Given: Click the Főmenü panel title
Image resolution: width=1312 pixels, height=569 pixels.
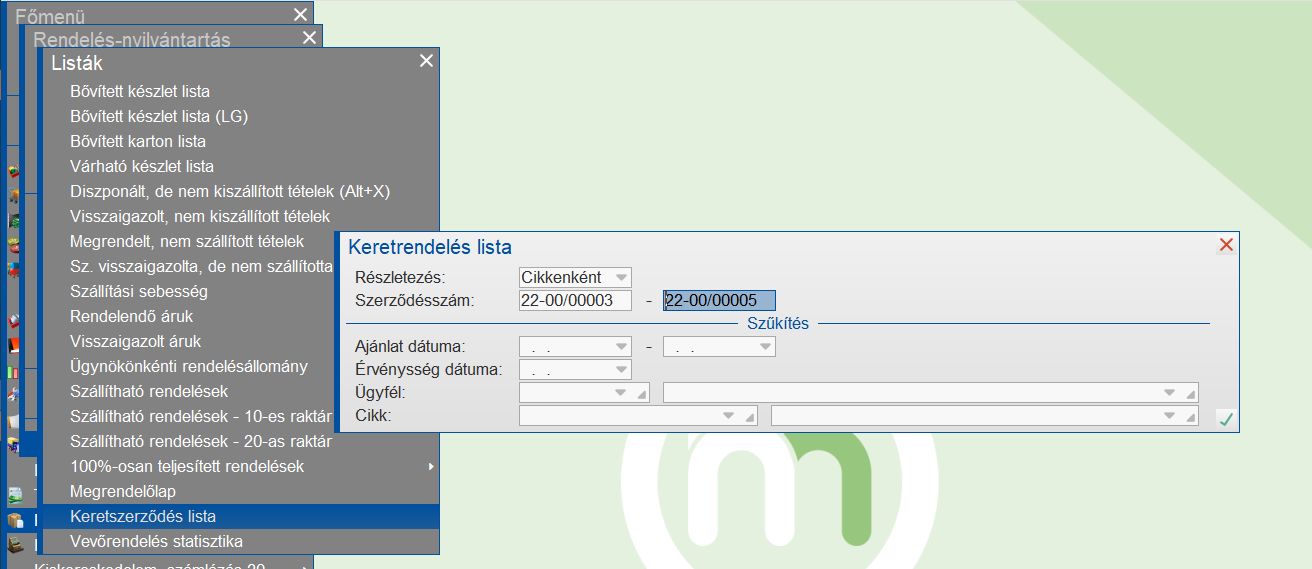Looking at the screenshot, I should pos(50,17).
